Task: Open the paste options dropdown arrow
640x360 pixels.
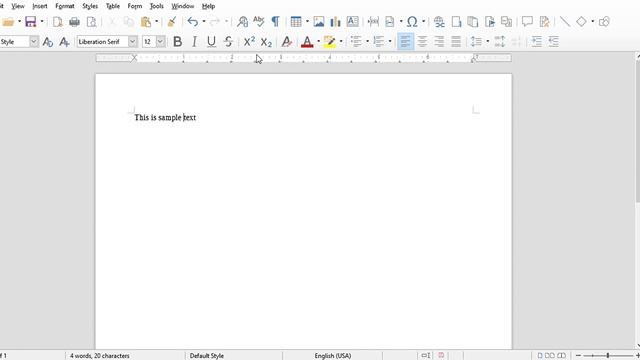Action: tap(156, 22)
